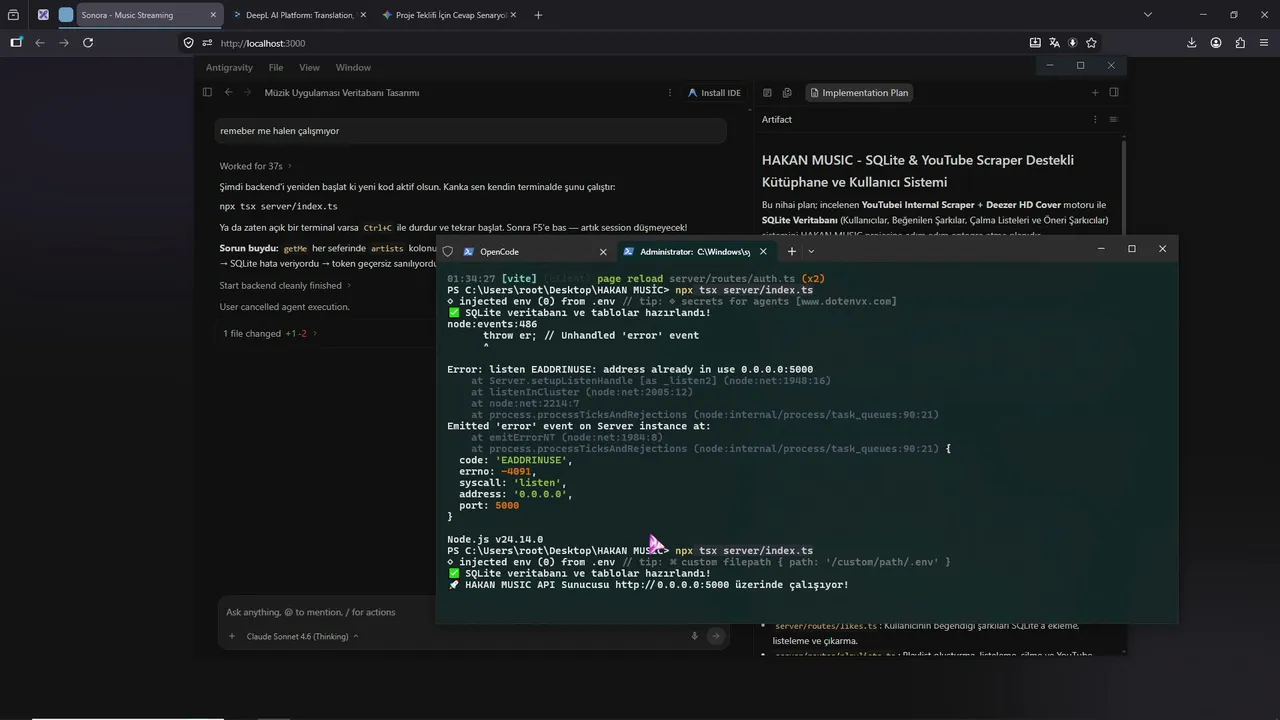
Task: Expand Start backend cleanly finished step
Action: [285, 285]
